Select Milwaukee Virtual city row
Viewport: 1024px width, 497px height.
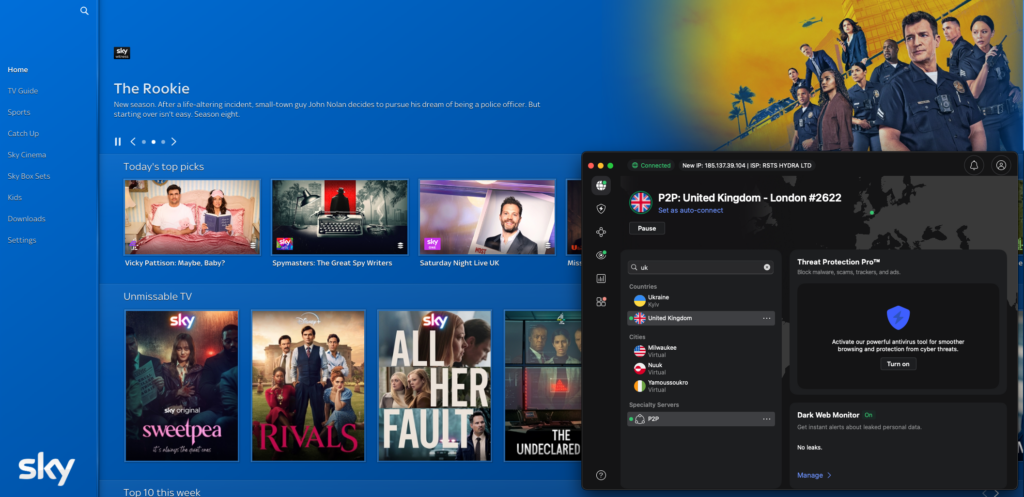point(701,351)
